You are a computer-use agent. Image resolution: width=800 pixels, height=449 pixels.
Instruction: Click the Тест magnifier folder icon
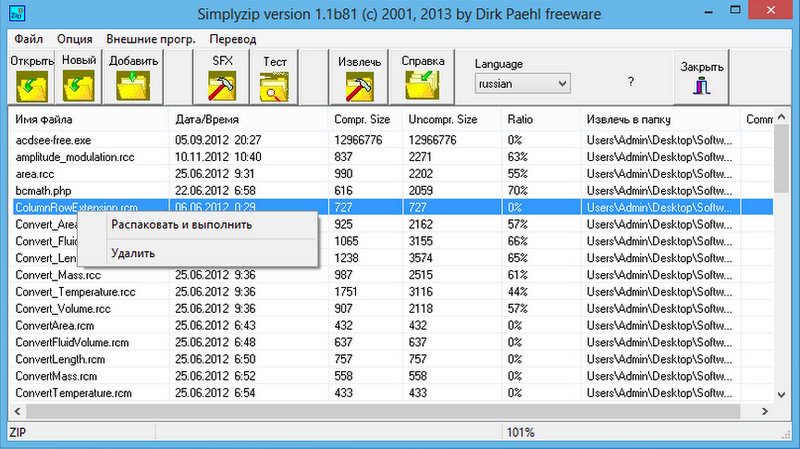(x=274, y=87)
